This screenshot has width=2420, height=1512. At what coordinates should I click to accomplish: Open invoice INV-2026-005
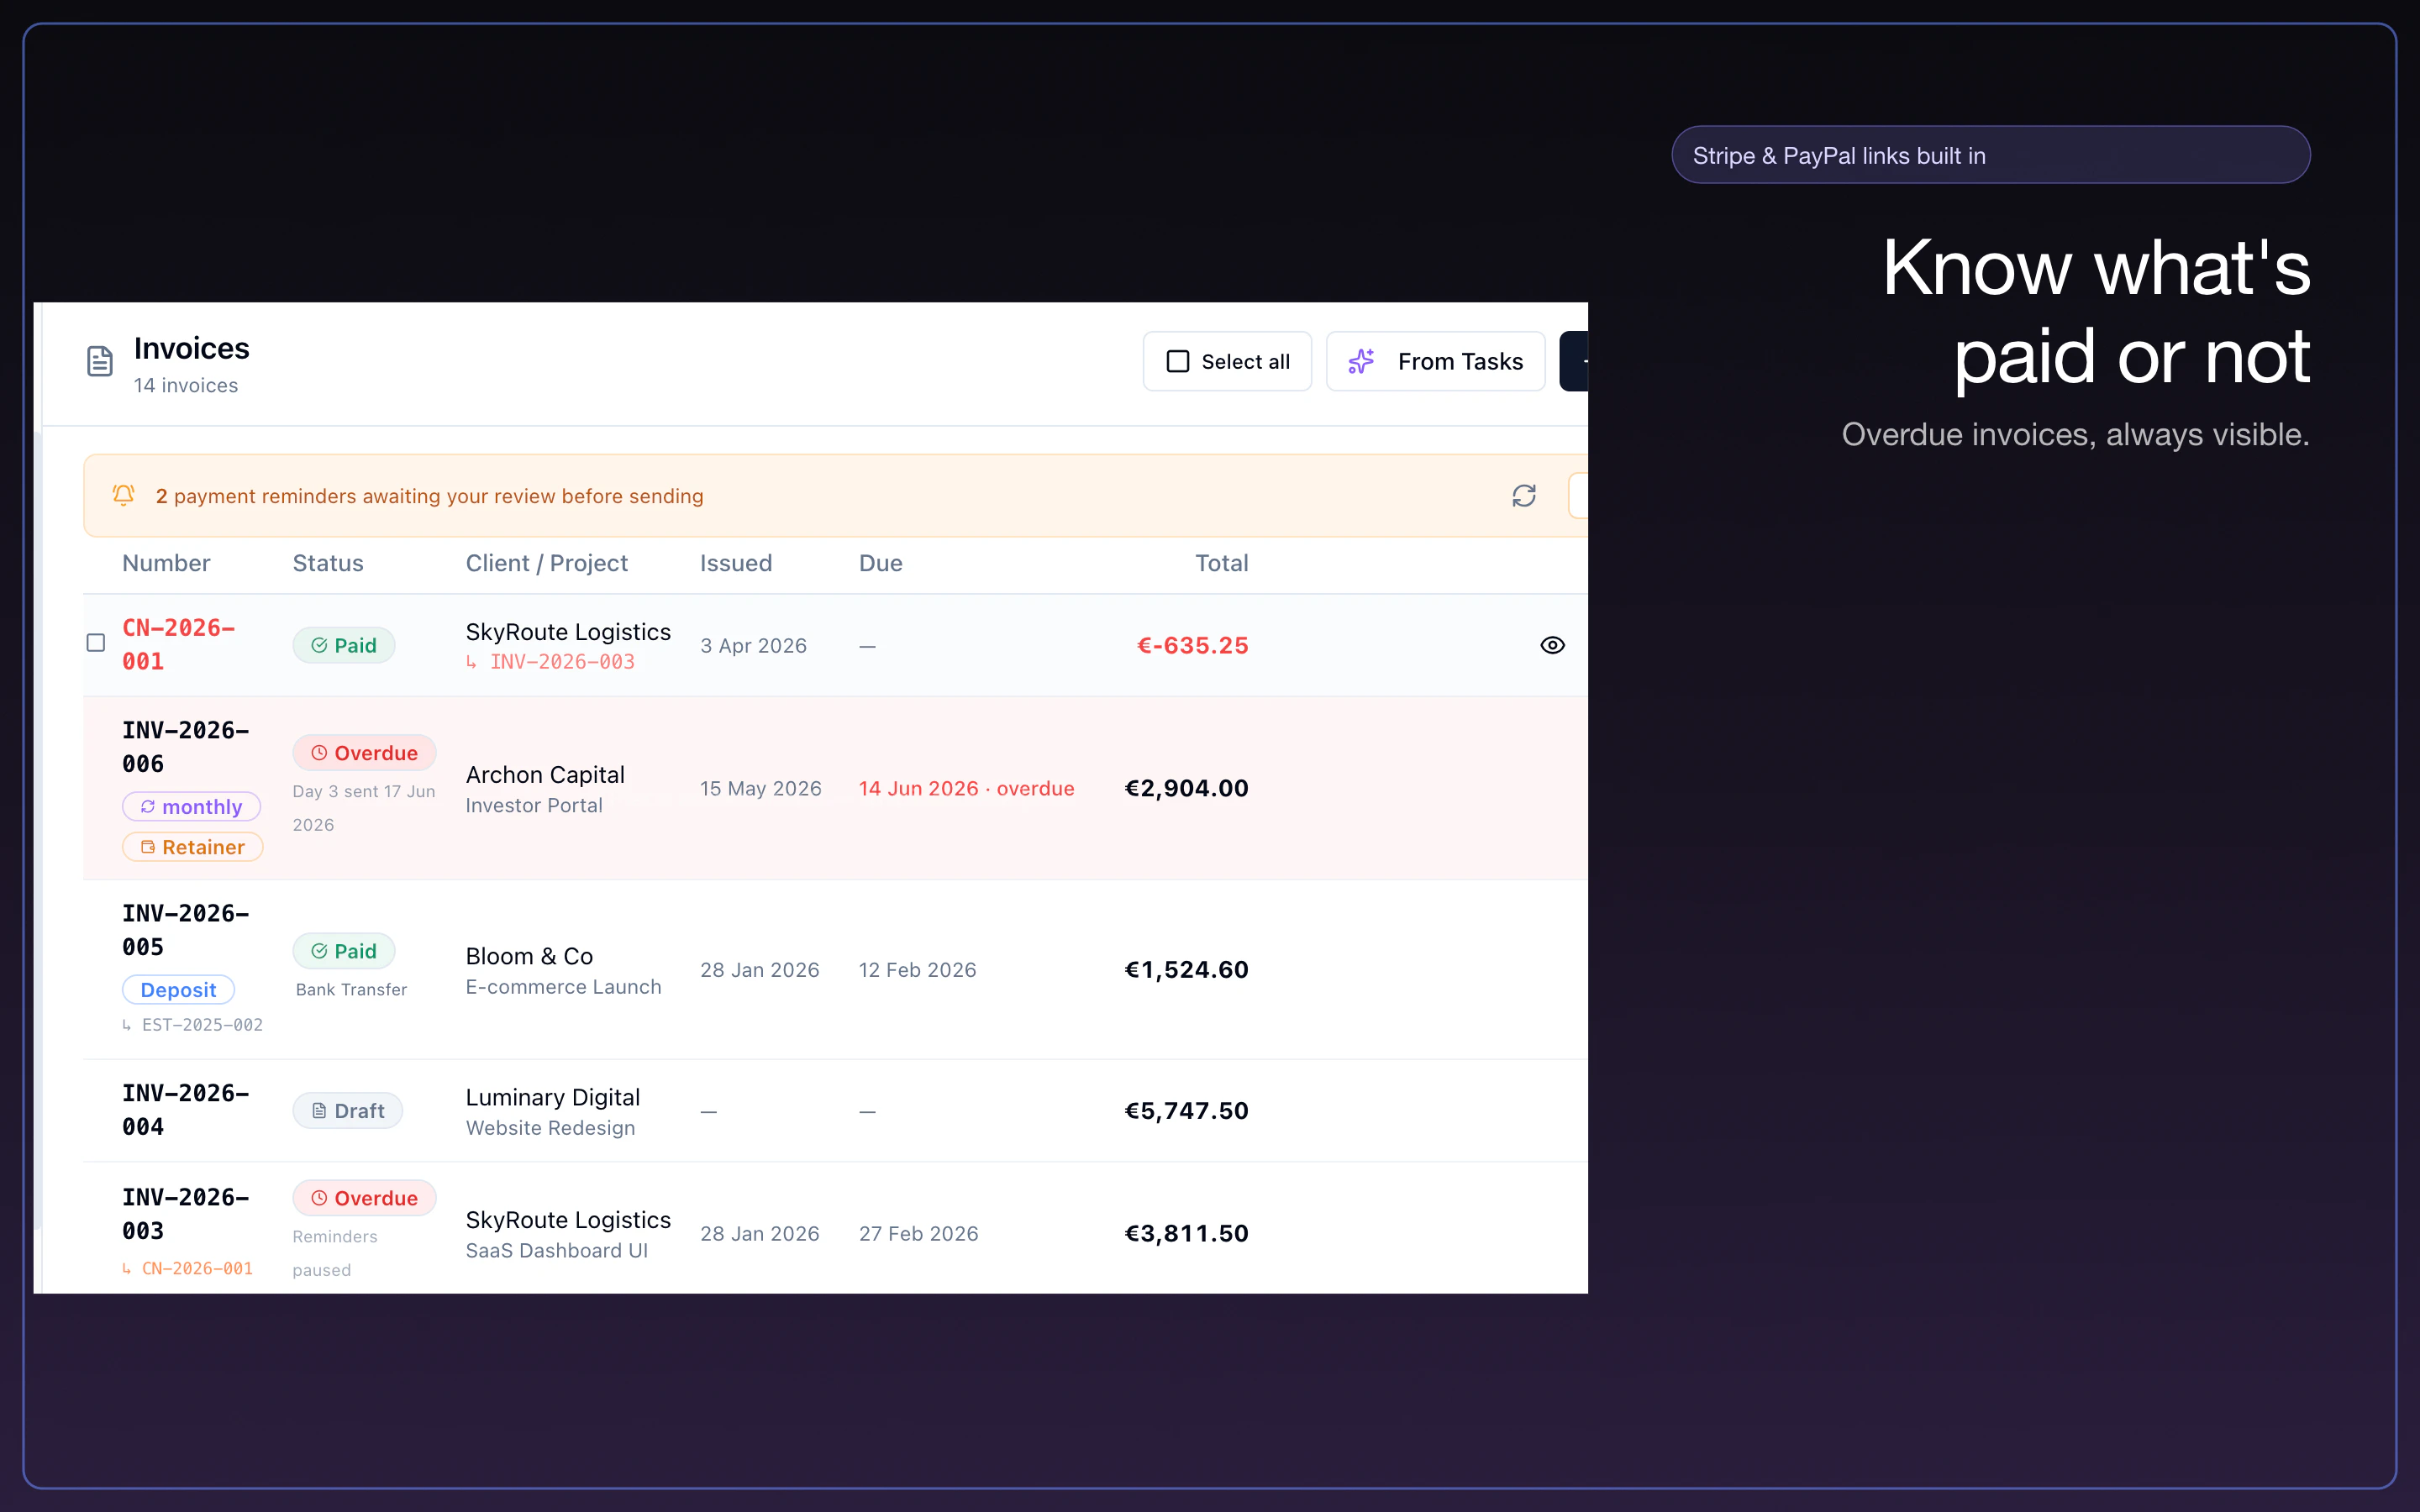[185, 930]
